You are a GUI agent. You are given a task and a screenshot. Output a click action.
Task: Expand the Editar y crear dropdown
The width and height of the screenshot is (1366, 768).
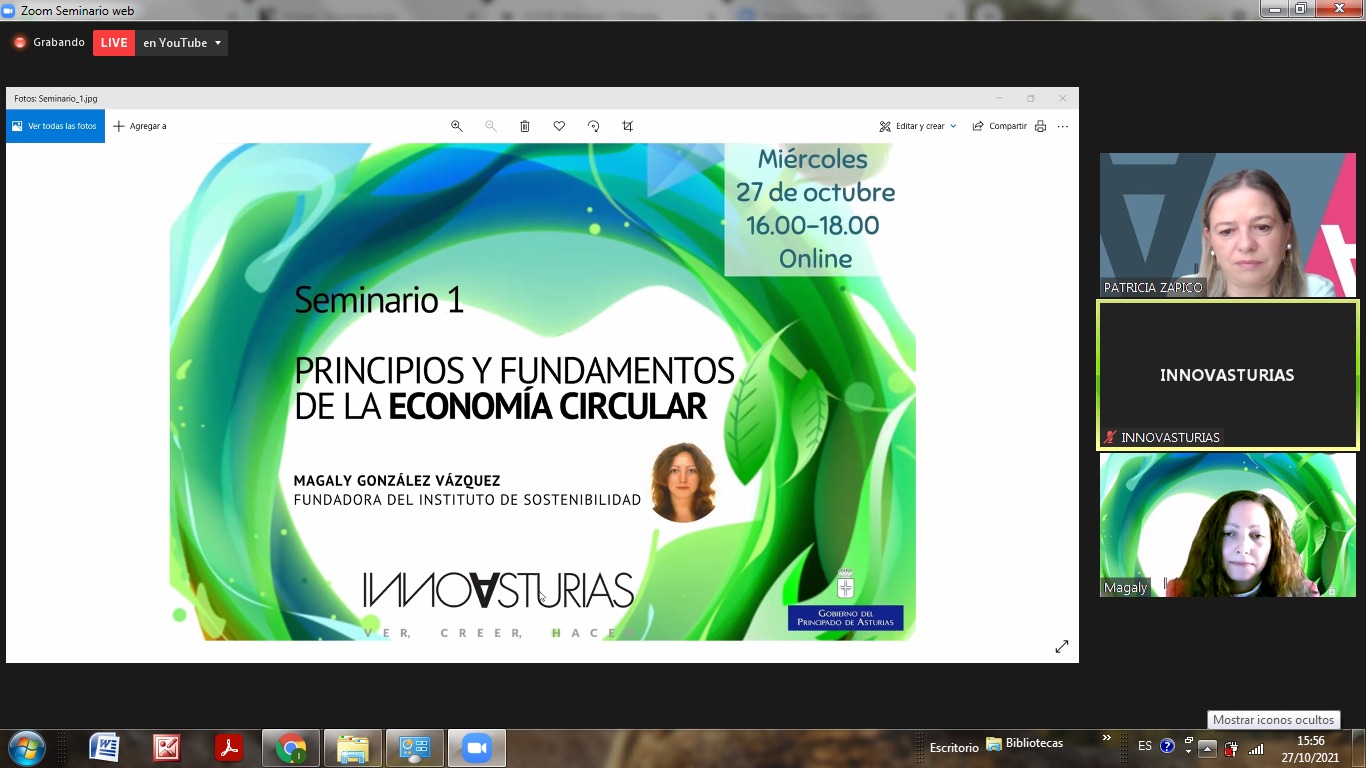tap(918, 126)
